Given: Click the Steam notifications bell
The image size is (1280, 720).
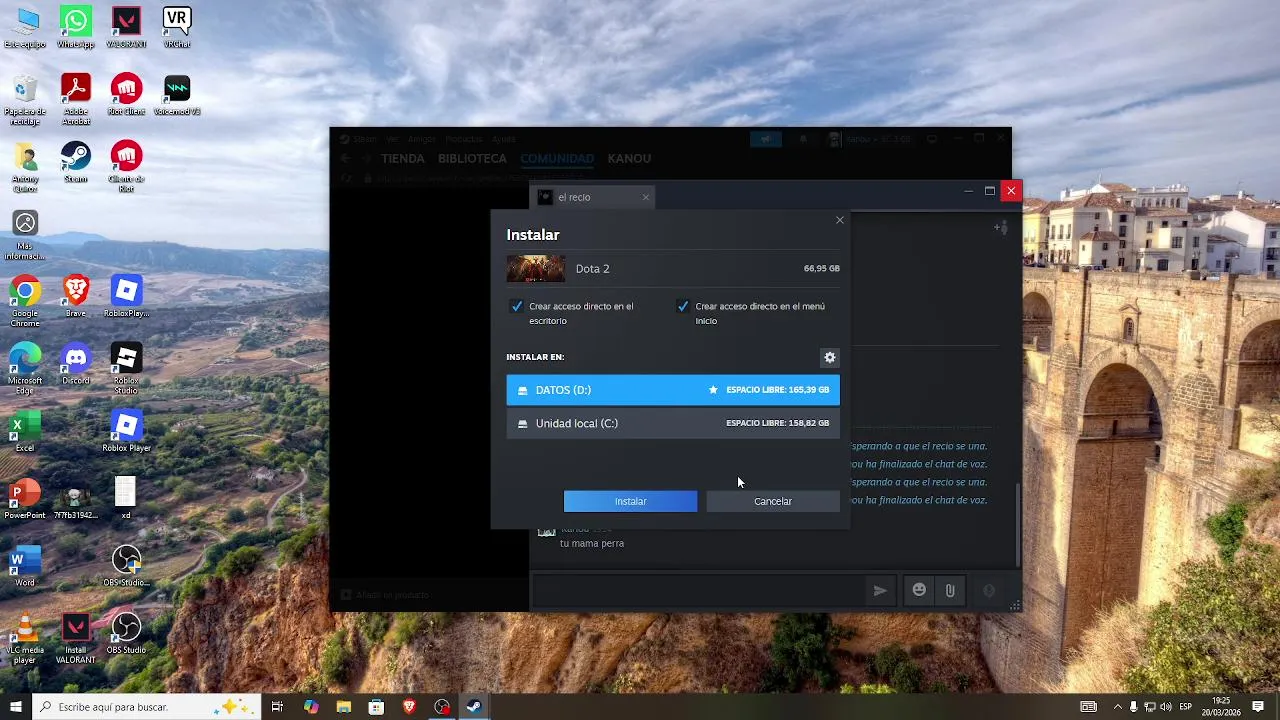Looking at the screenshot, I should 803,139.
